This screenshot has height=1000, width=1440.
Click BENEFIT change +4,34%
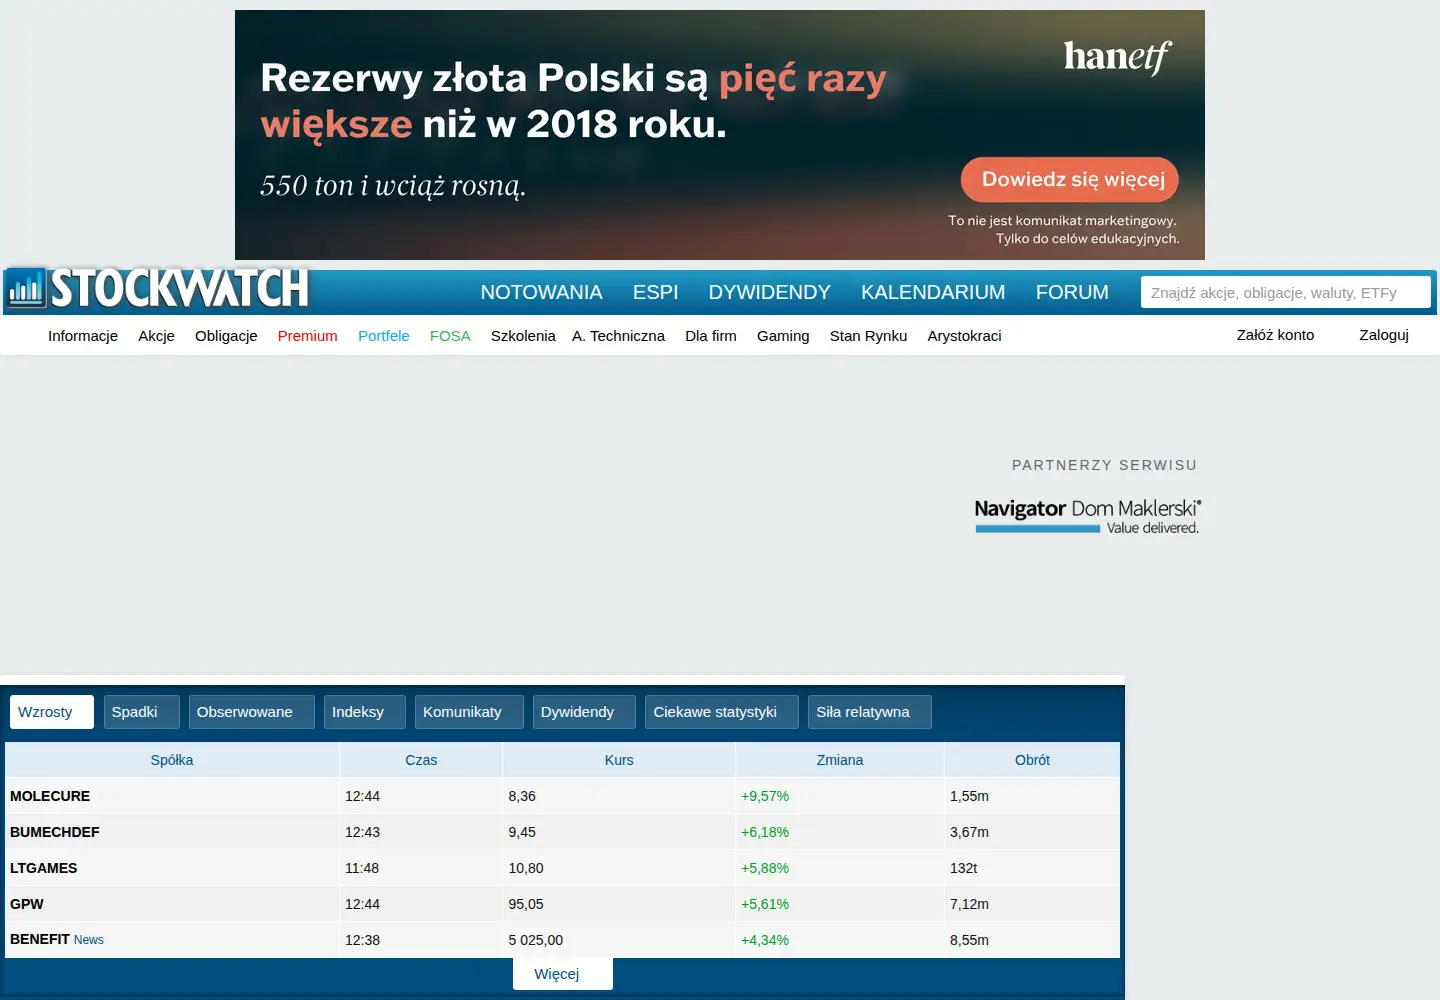[x=765, y=940]
